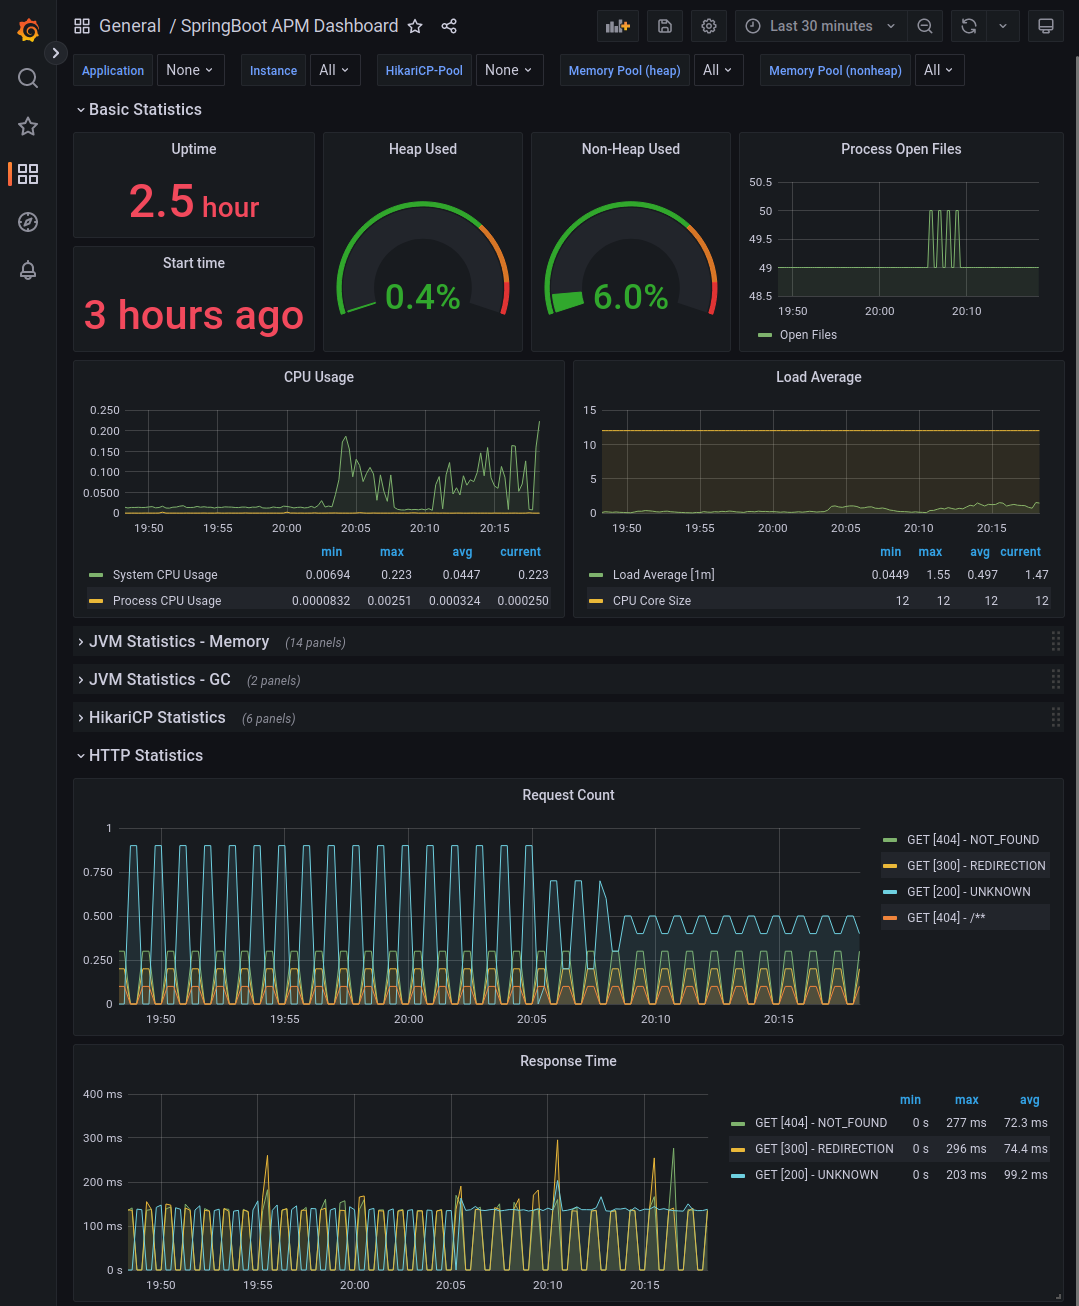Save the dashboard with the floppy icon

click(665, 26)
